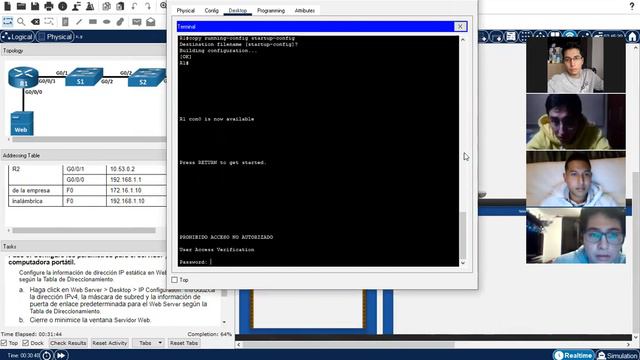Image resolution: width=640 pixels, height=360 pixels.
Task: Click the terminal scroll-up arrow
Action: 463,40
